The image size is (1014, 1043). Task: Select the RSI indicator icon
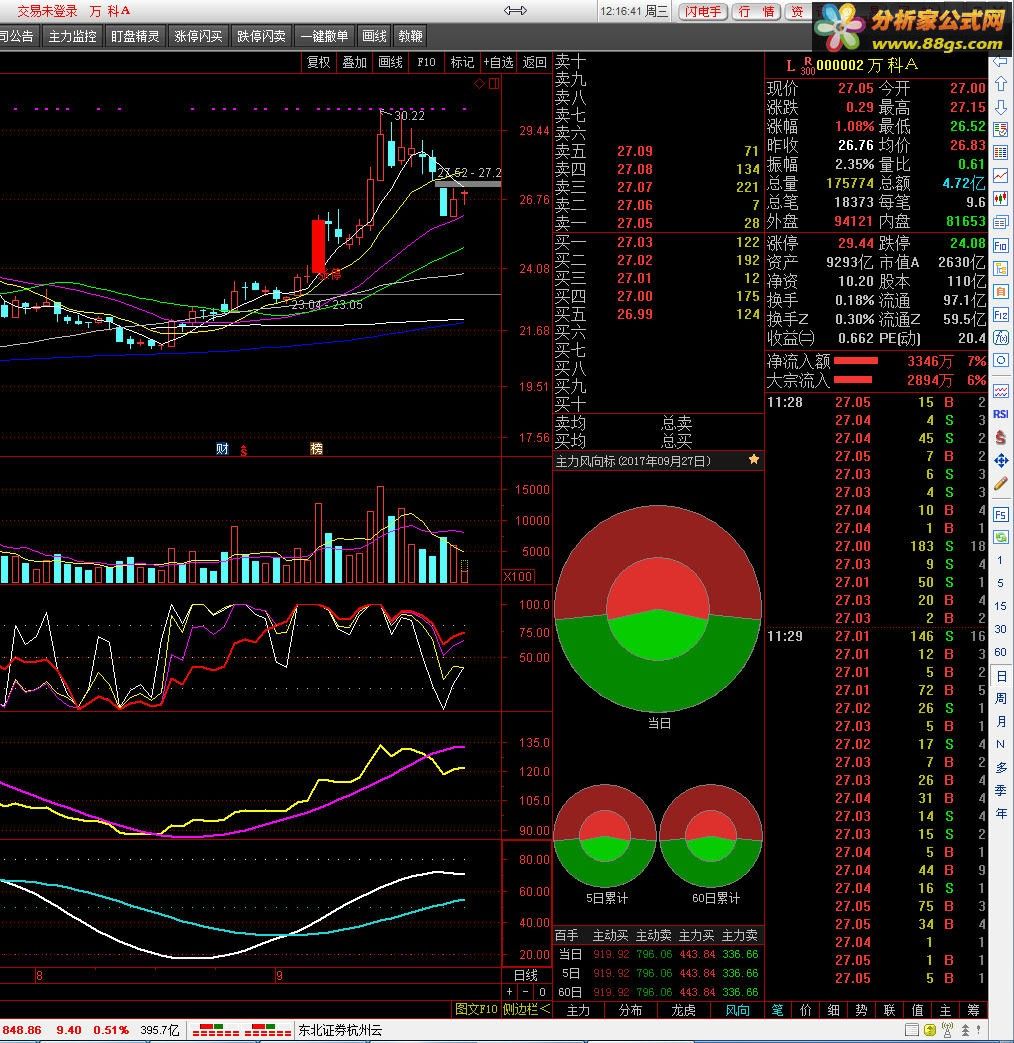coord(1001,414)
